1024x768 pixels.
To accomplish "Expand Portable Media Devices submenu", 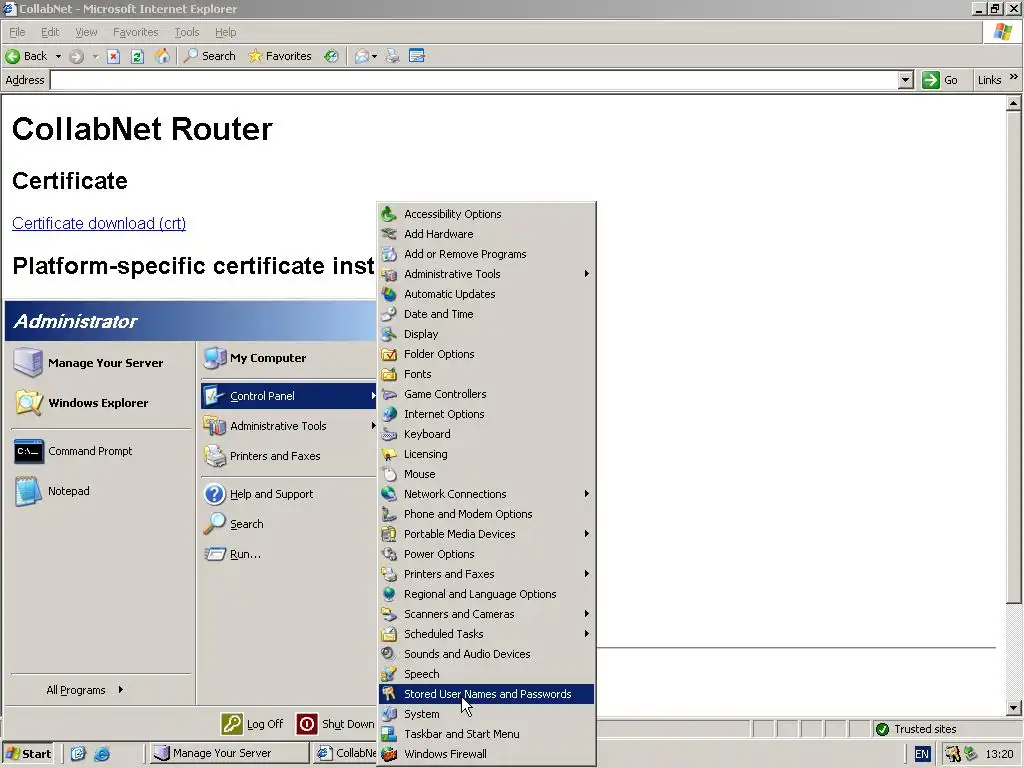I will tap(487, 534).
